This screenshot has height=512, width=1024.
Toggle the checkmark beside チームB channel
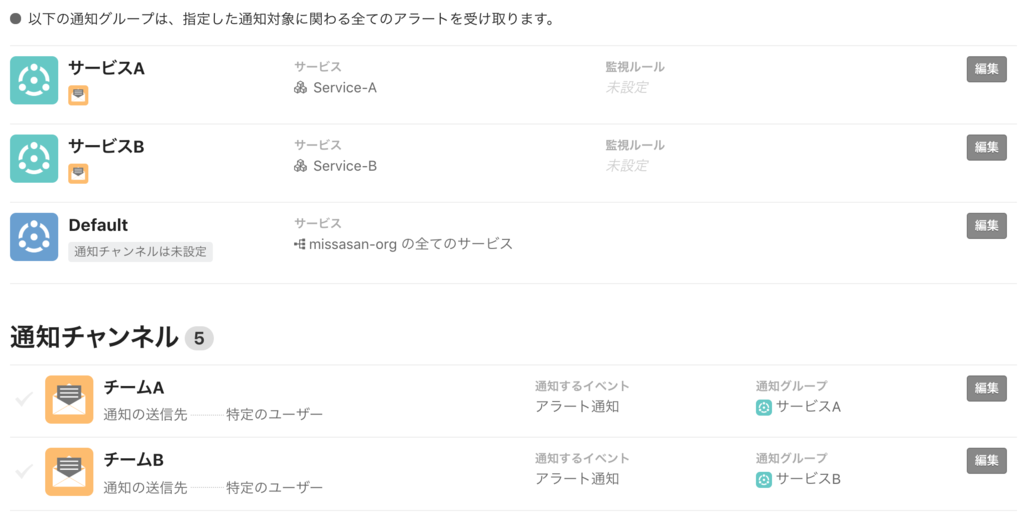click(x=24, y=472)
